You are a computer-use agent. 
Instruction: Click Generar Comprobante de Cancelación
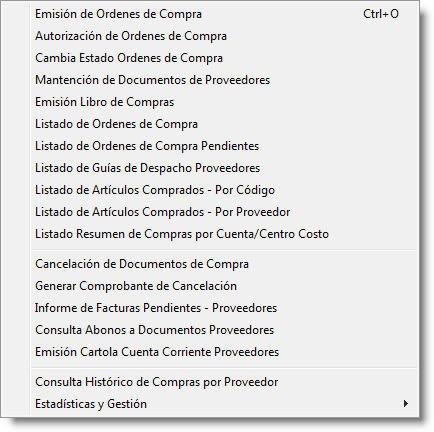[x=225, y=286]
